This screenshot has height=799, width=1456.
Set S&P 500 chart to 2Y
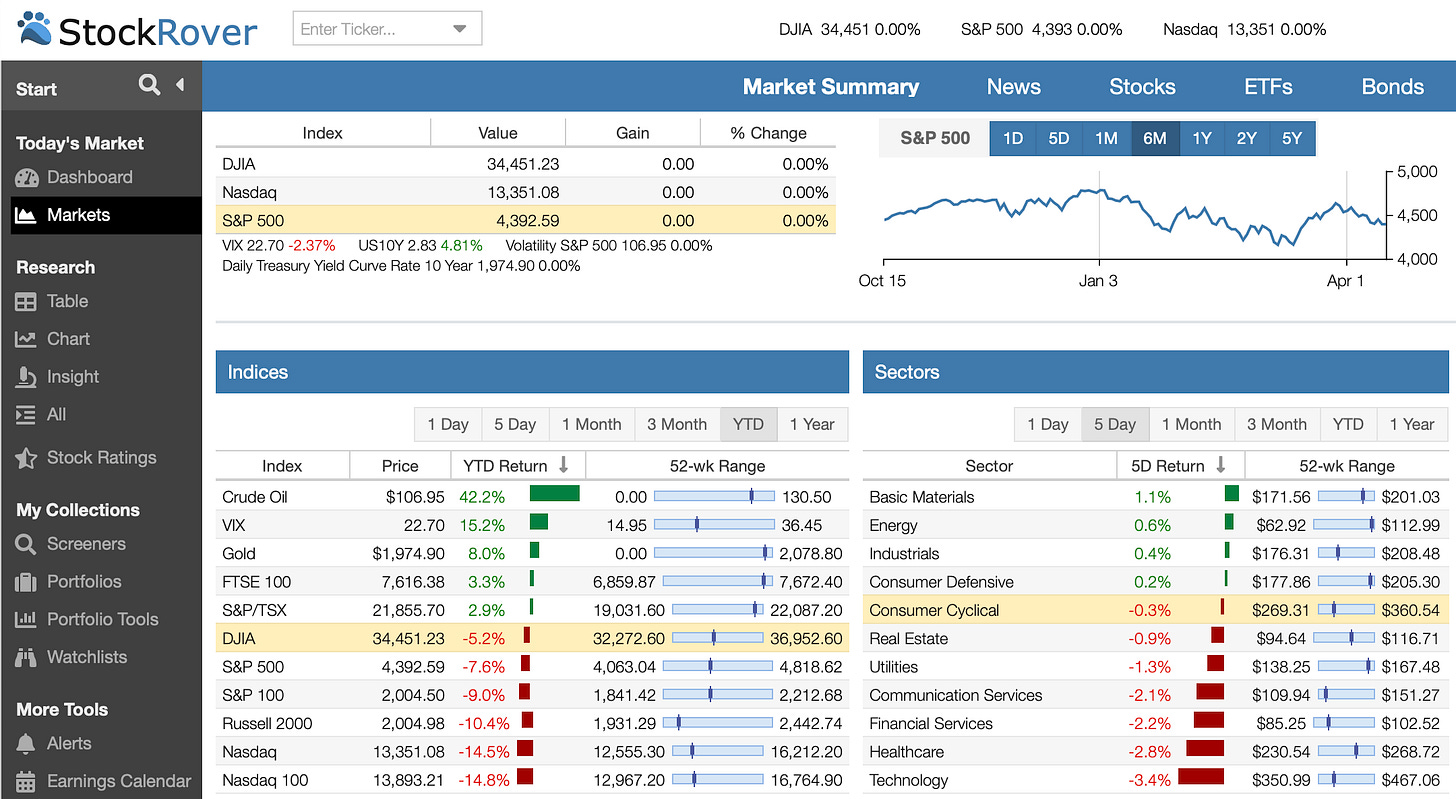coord(1246,138)
